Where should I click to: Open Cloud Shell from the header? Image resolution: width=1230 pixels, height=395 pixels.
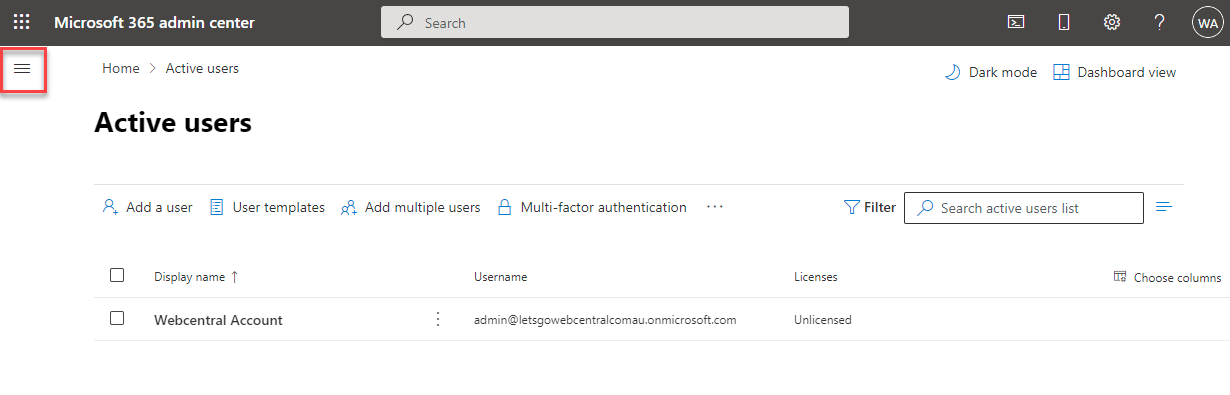pyautogui.click(x=1016, y=22)
